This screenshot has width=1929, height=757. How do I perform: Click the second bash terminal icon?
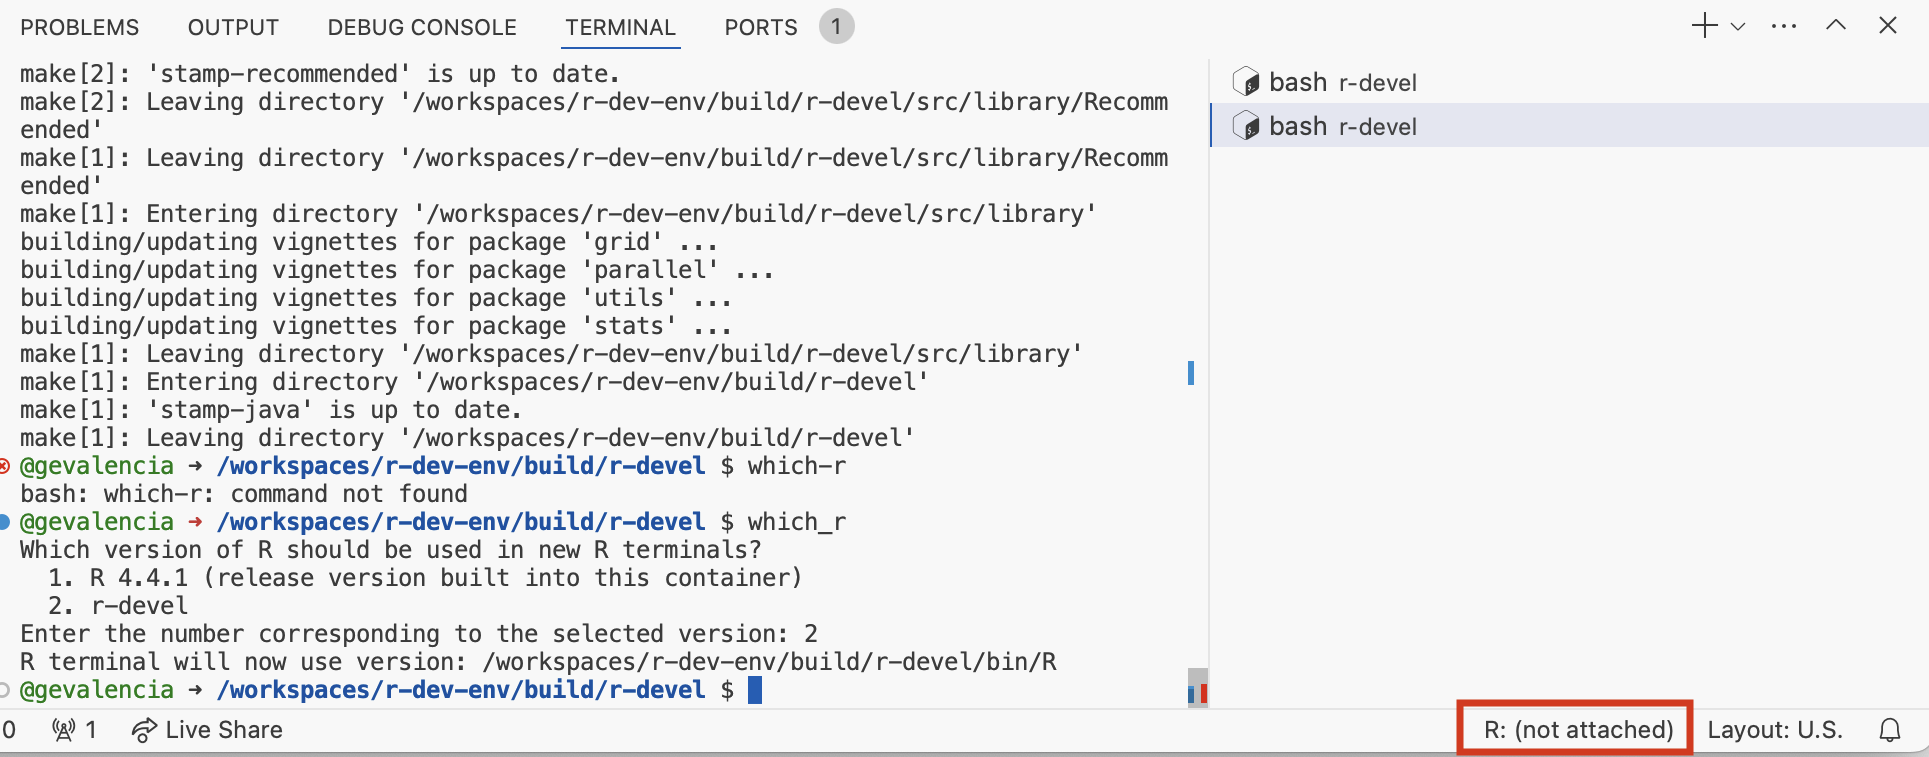pyautogui.click(x=1246, y=126)
